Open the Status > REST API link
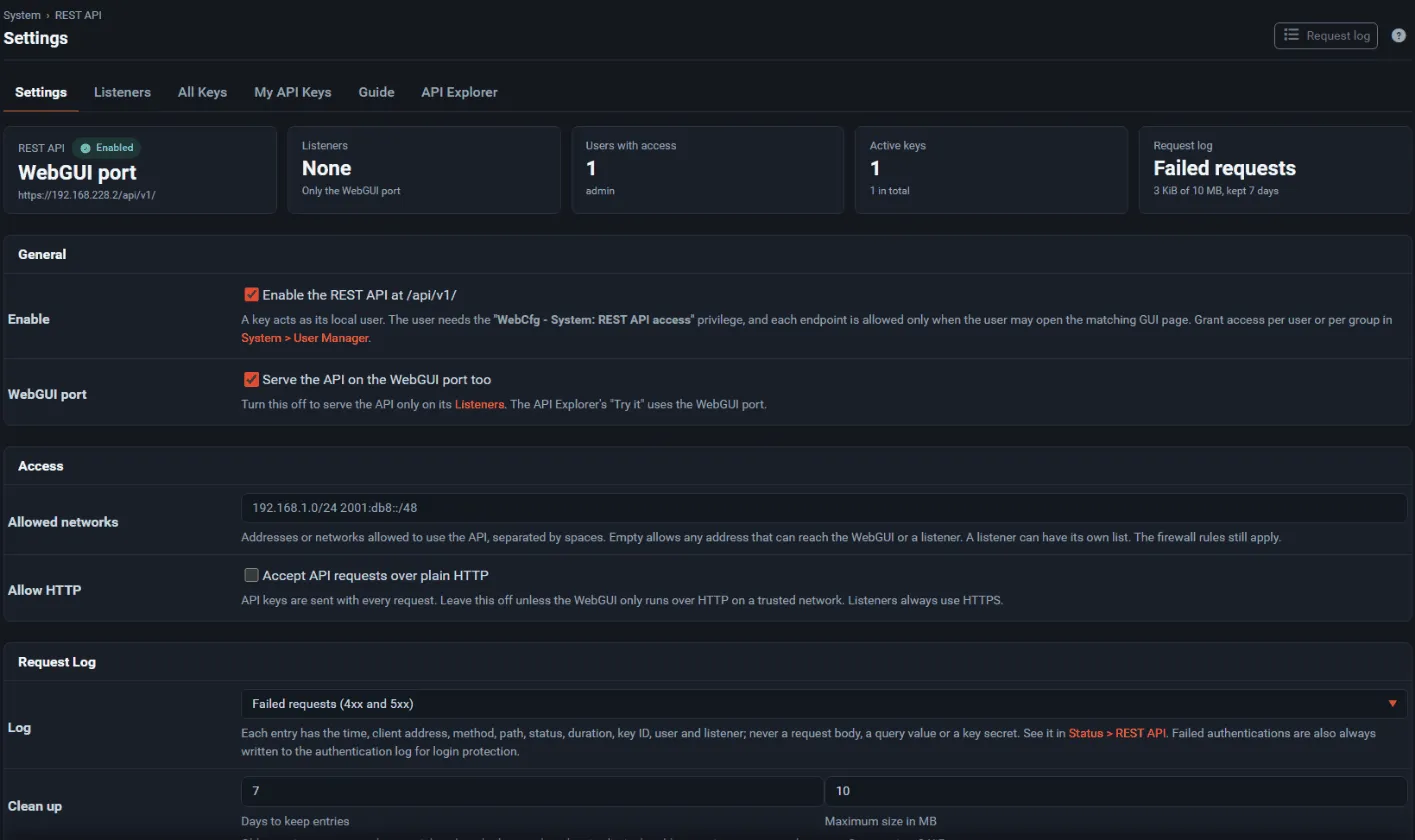 1117,733
